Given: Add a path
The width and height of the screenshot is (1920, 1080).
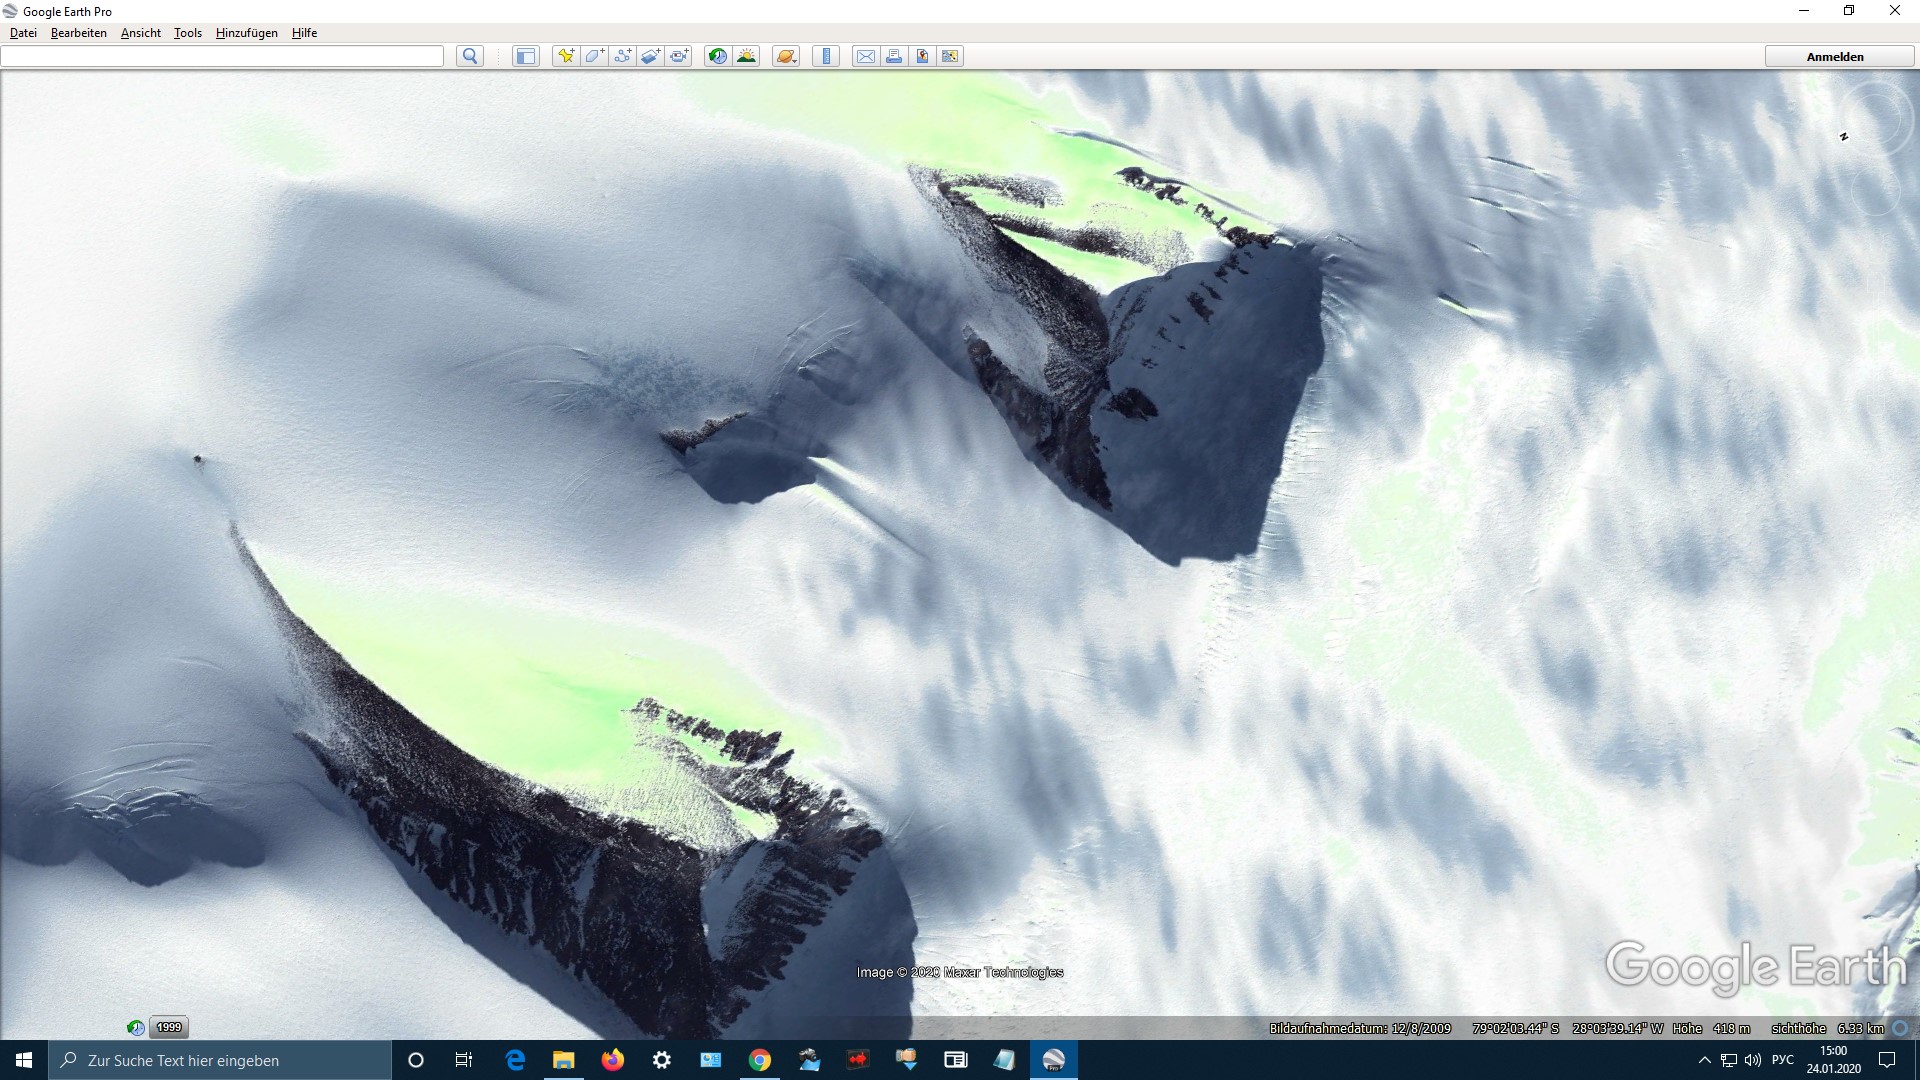Looking at the screenshot, I should click(x=622, y=56).
